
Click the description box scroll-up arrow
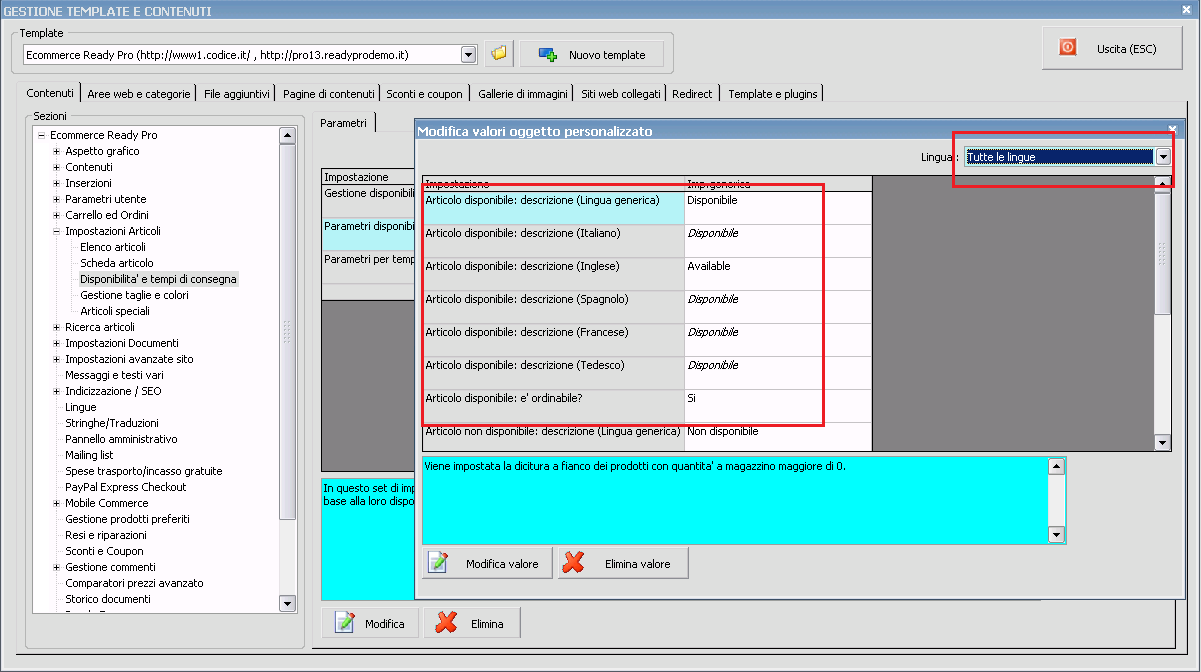1057,466
